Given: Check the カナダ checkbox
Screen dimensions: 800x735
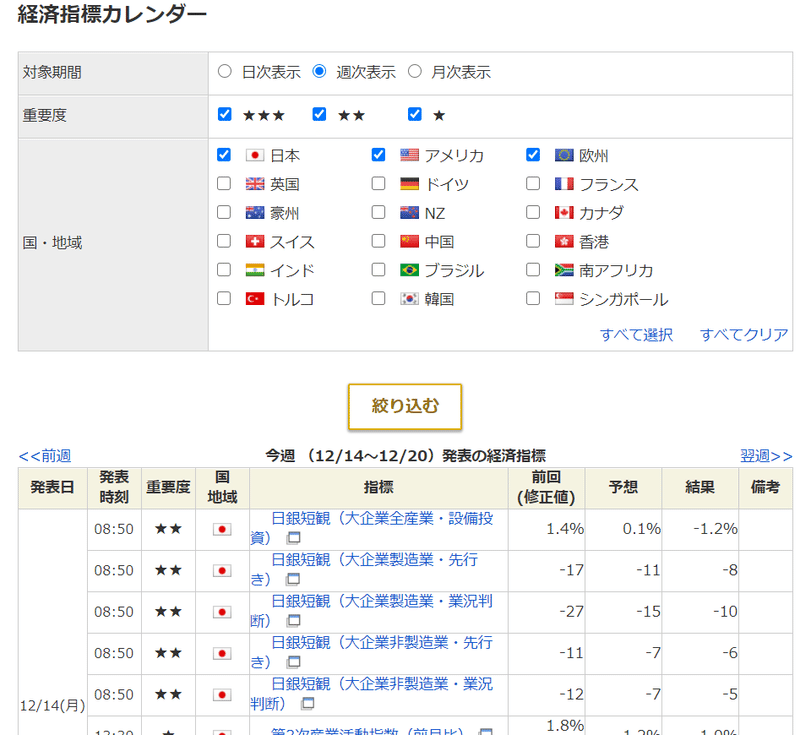Looking at the screenshot, I should tap(533, 212).
